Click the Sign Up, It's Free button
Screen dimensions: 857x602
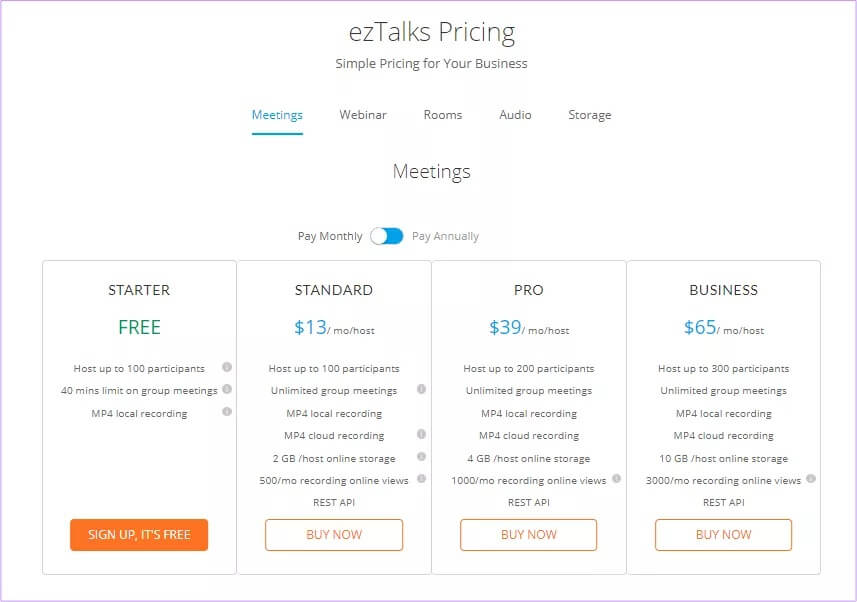(x=139, y=534)
